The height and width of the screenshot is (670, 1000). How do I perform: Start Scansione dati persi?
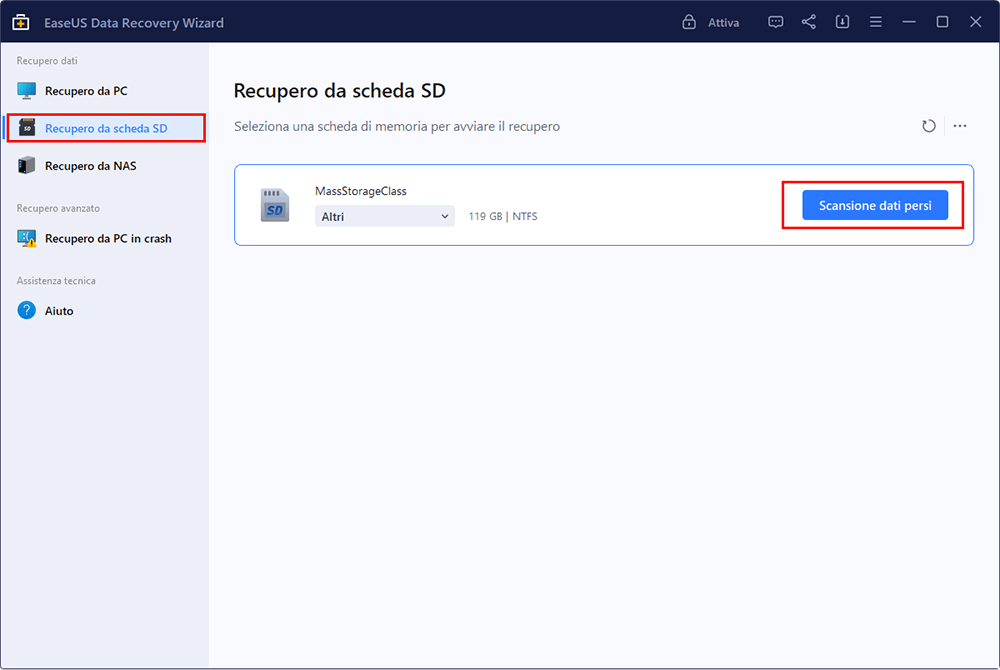[x=875, y=205]
